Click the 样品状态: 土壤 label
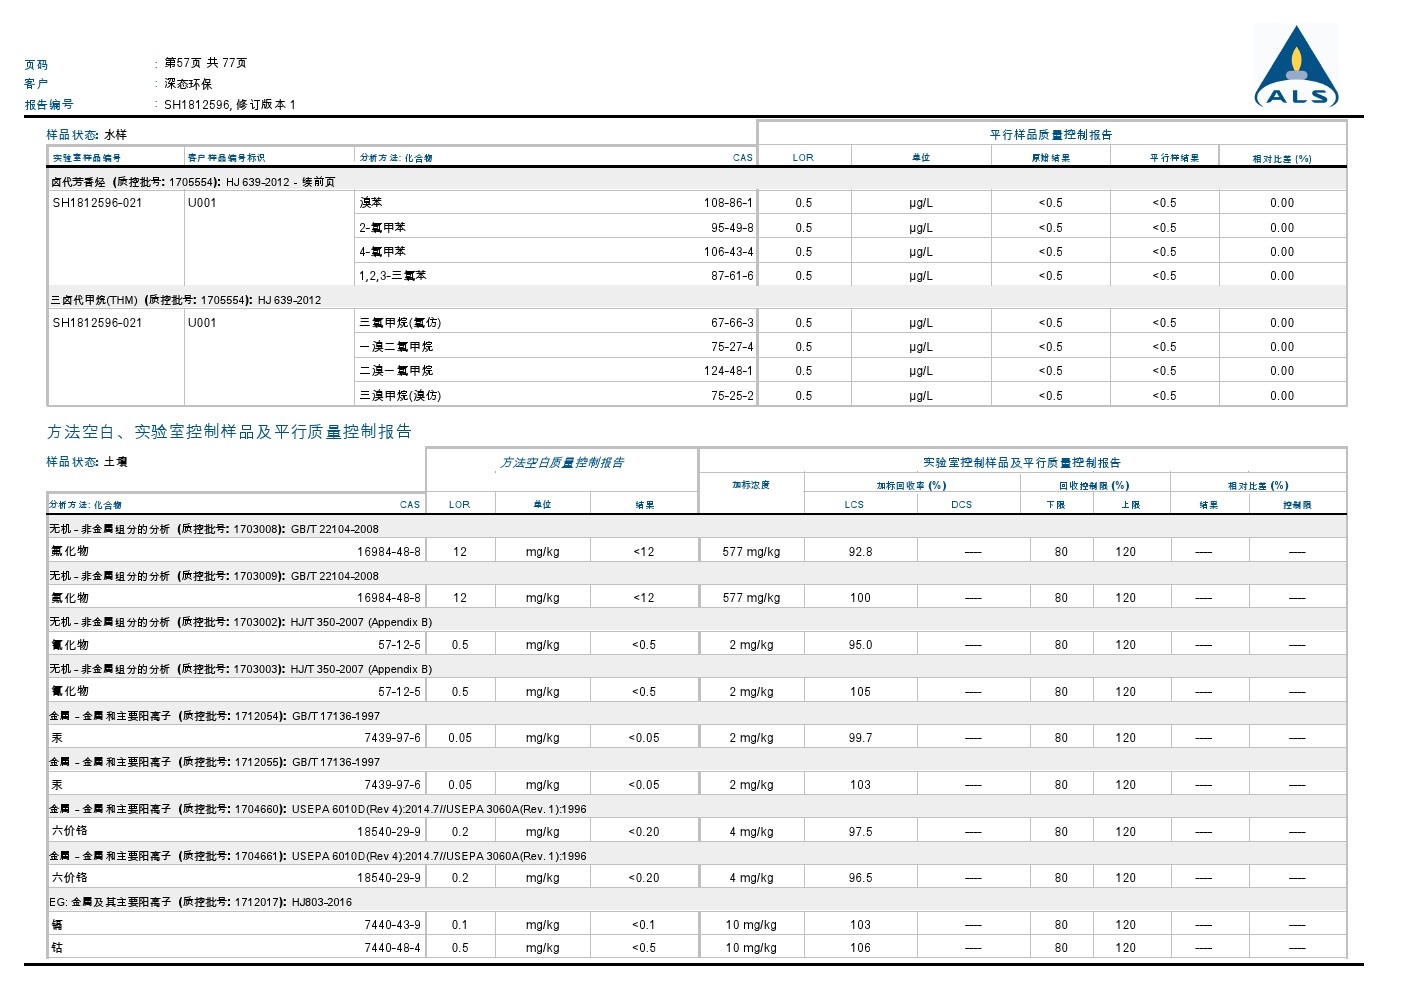 87,462
